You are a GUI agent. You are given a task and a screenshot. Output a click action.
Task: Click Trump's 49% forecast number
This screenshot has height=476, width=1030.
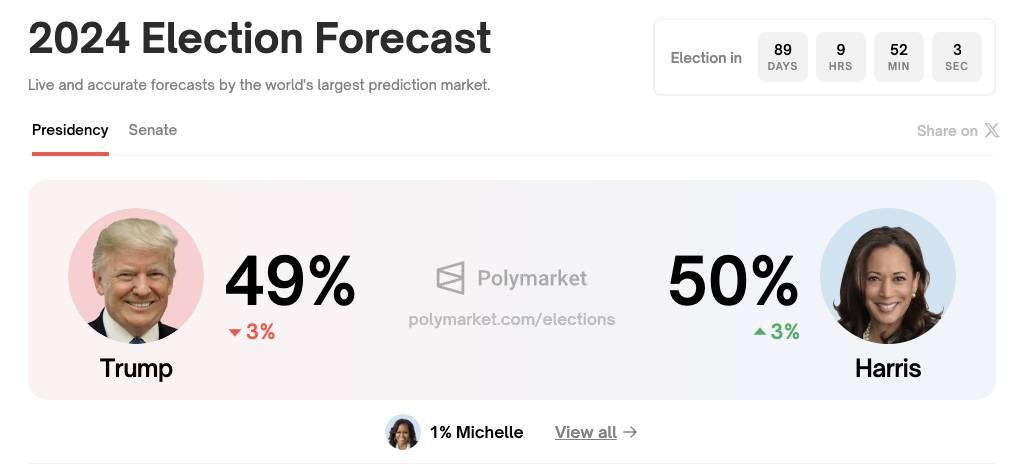(x=290, y=282)
